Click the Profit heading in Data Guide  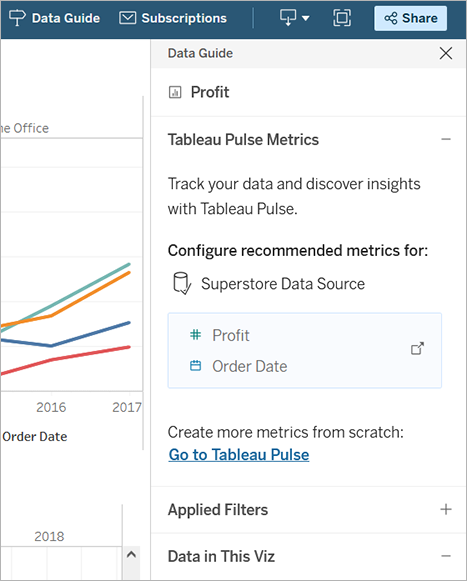pos(210,92)
